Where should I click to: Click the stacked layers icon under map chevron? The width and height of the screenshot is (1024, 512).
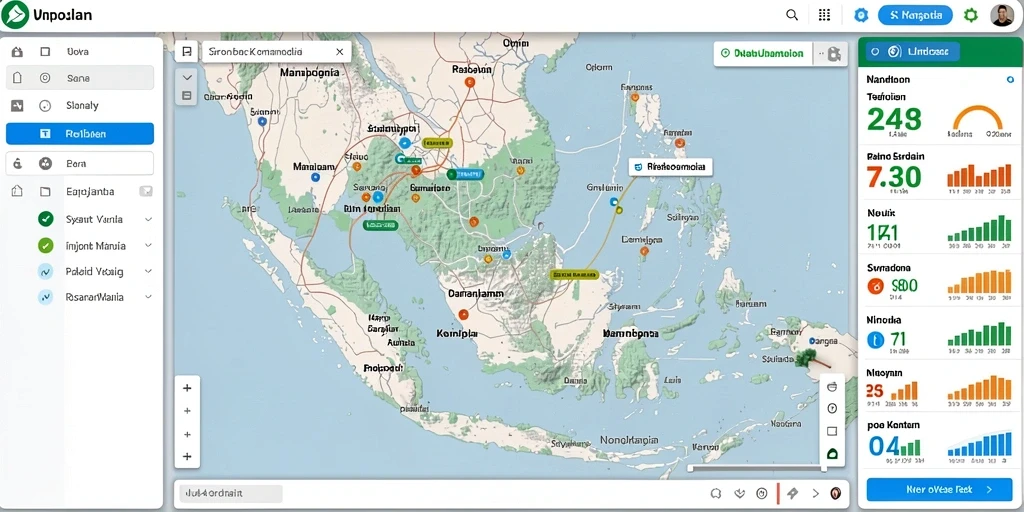tap(187, 95)
